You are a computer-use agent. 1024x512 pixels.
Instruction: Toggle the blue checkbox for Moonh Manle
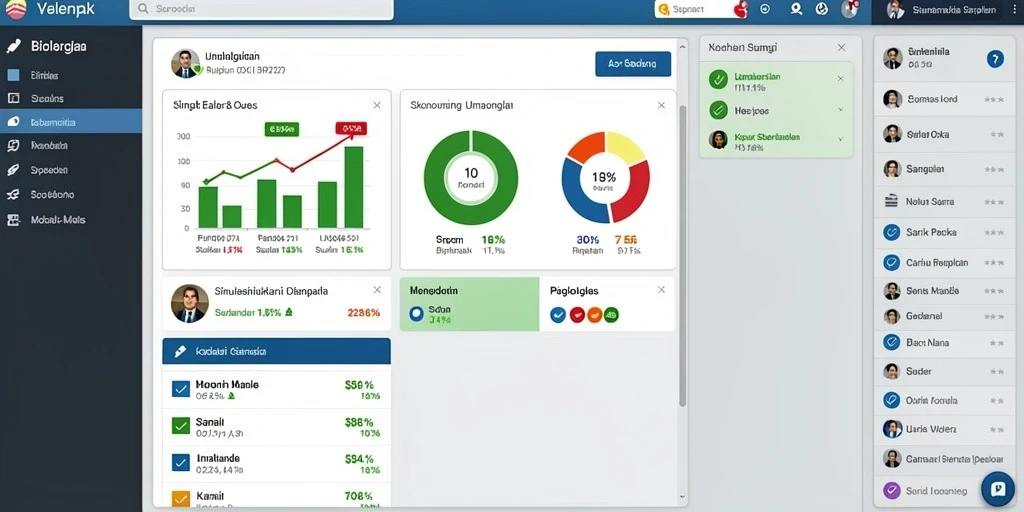(x=181, y=389)
